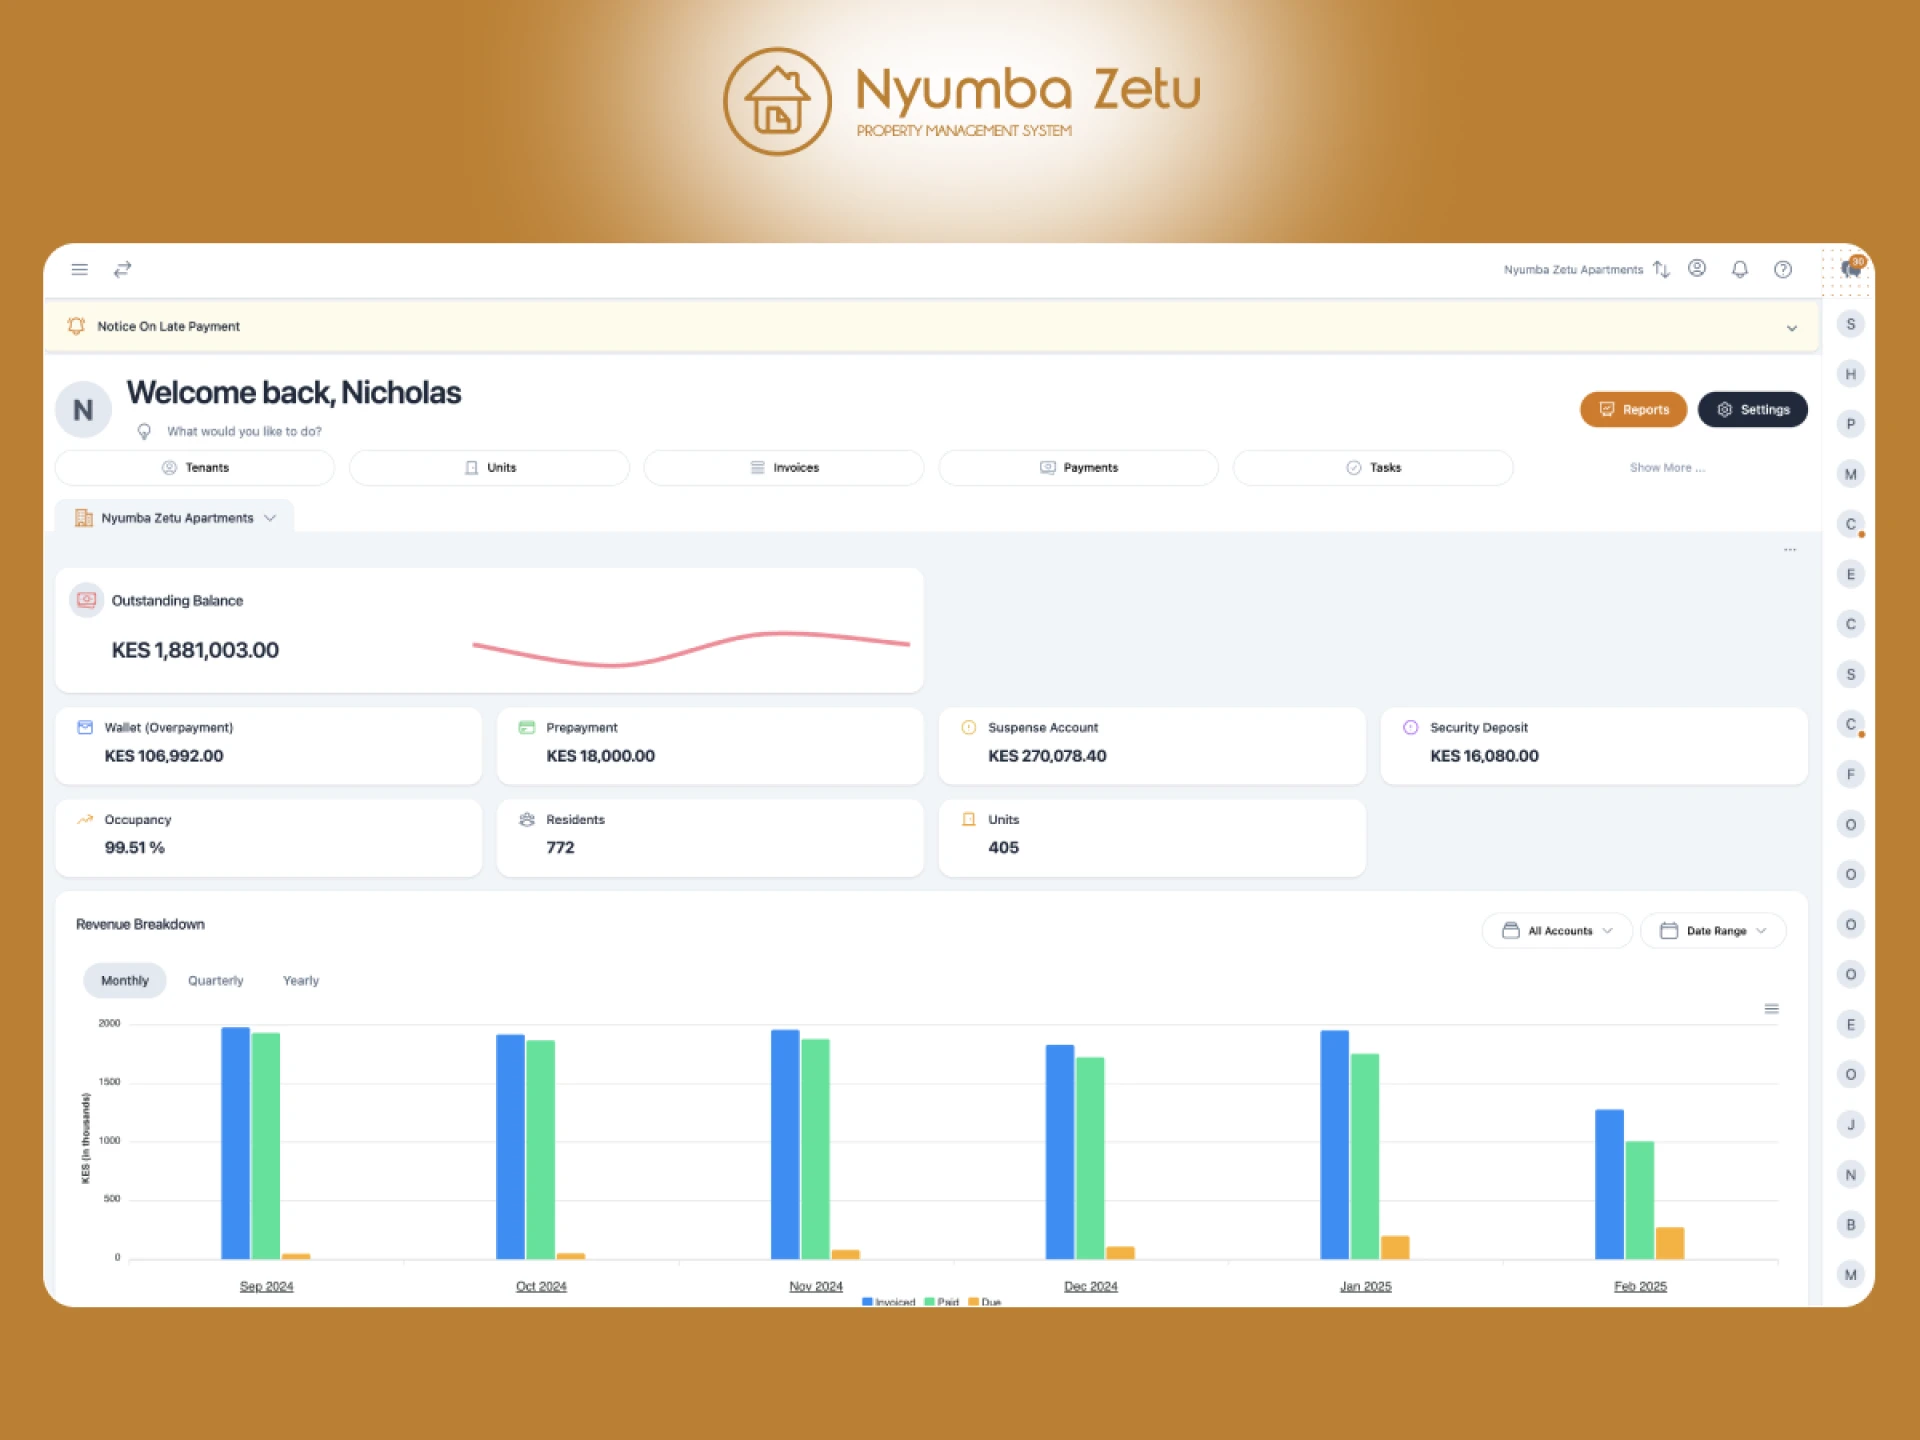Hide the Paid series via chart legend
The height and width of the screenshot is (1440, 1920).
941,1301
